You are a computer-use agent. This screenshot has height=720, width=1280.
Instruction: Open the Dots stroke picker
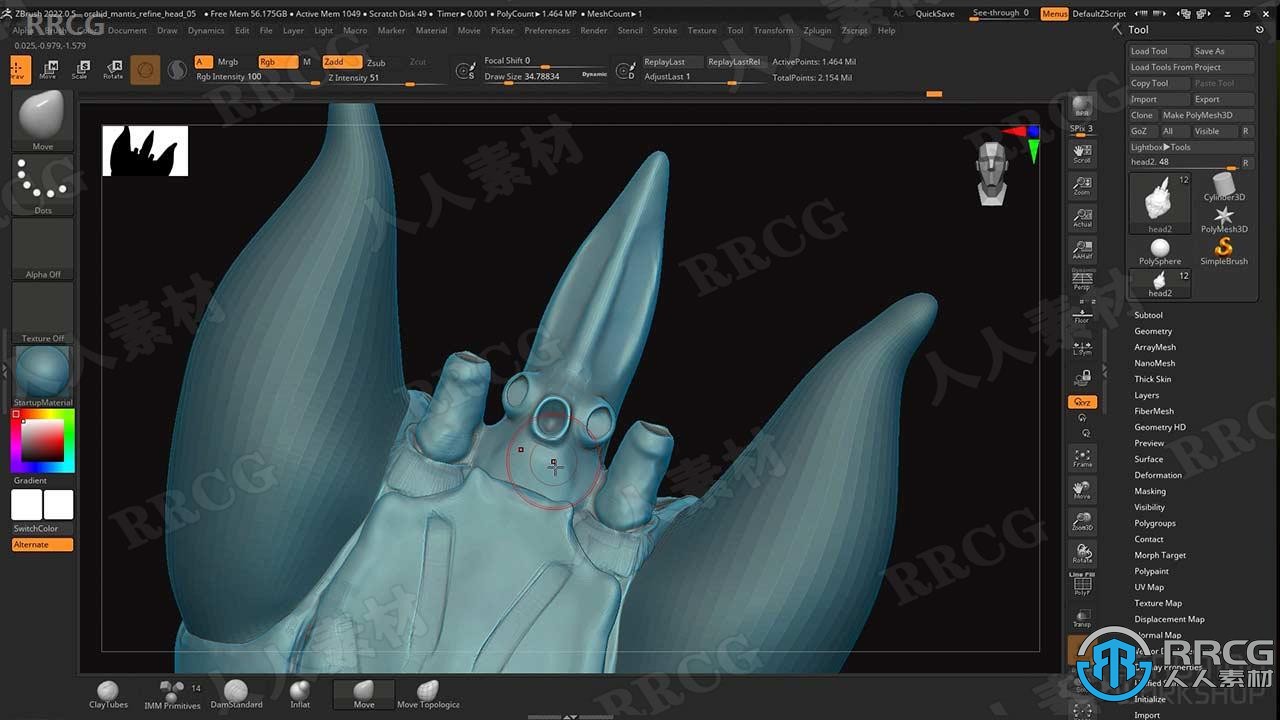[x=43, y=185]
